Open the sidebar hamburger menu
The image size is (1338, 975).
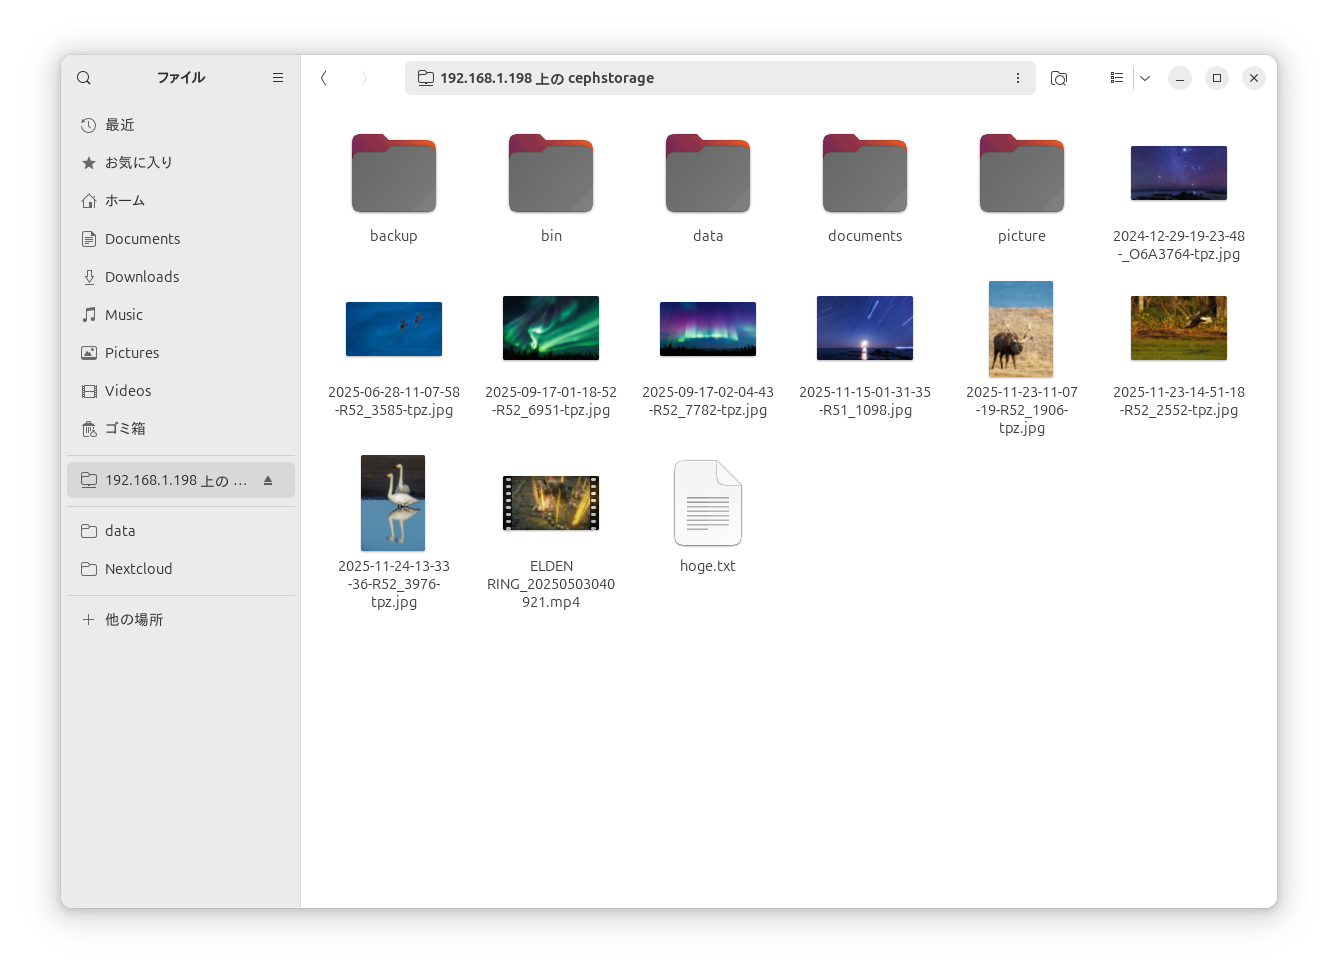click(x=278, y=78)
